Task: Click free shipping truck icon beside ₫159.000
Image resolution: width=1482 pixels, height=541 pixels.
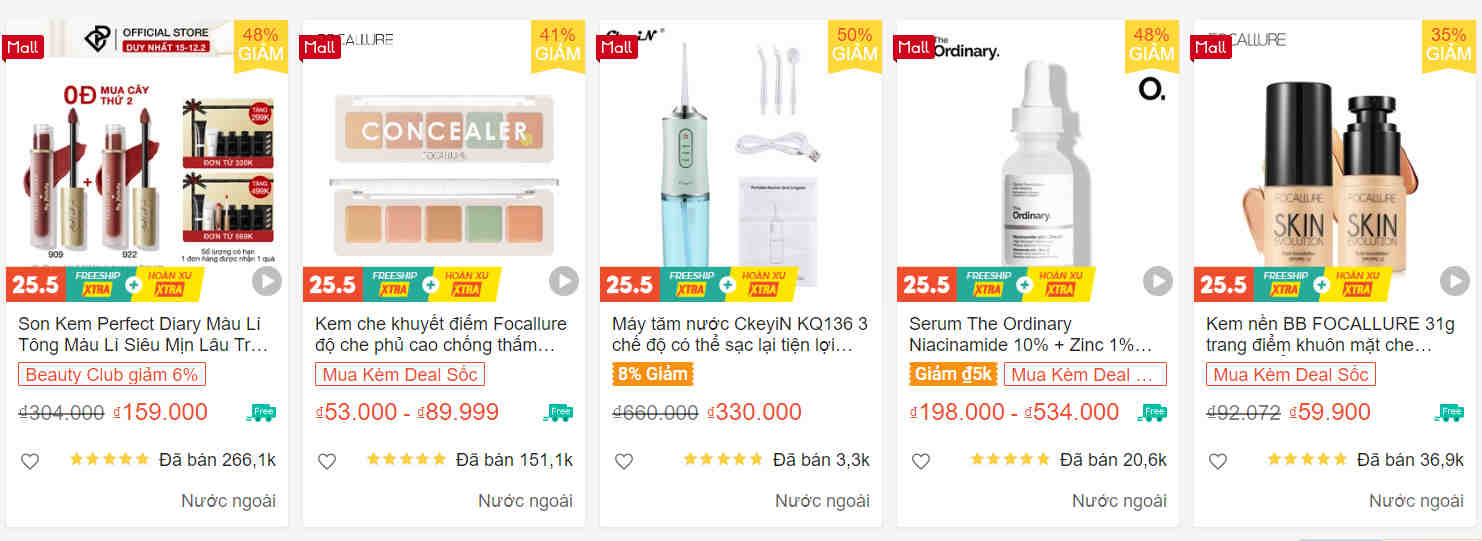Action: tap(261, 412)
